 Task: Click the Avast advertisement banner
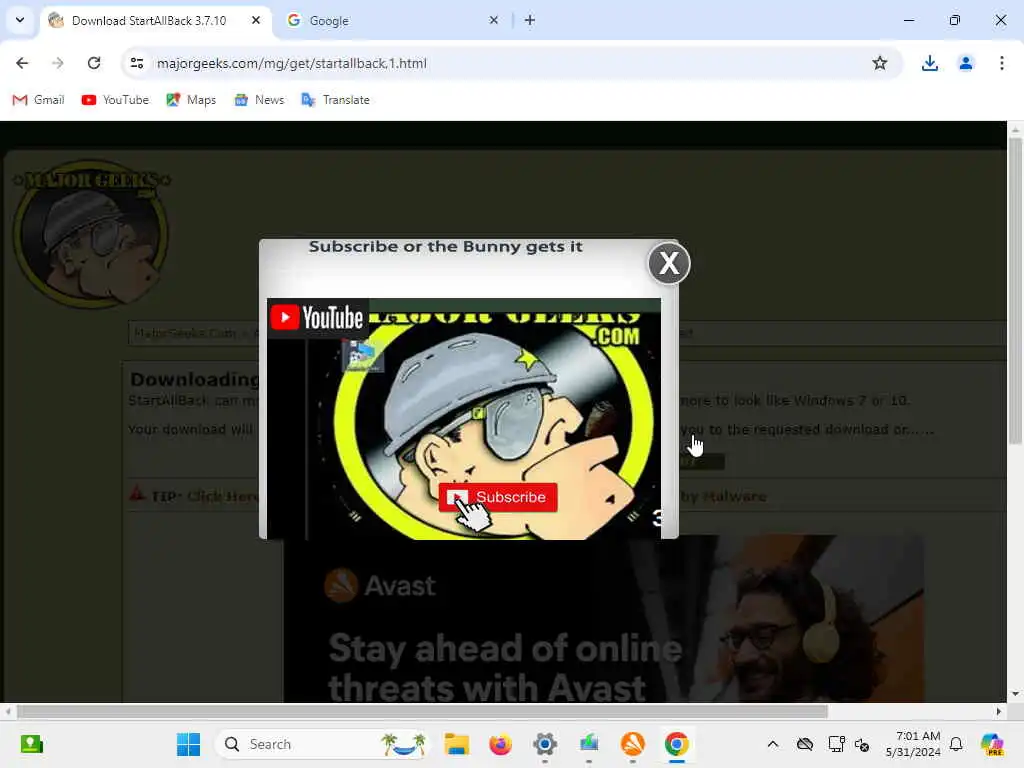(x=603, y=620)
